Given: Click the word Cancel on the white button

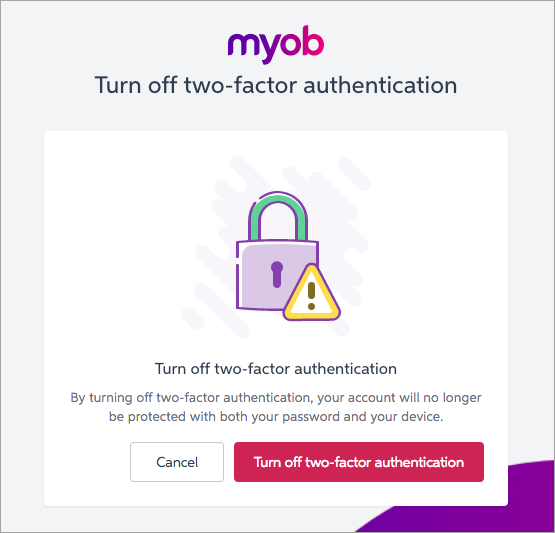Looking at the screenshot, I should [x=177, y=462].
